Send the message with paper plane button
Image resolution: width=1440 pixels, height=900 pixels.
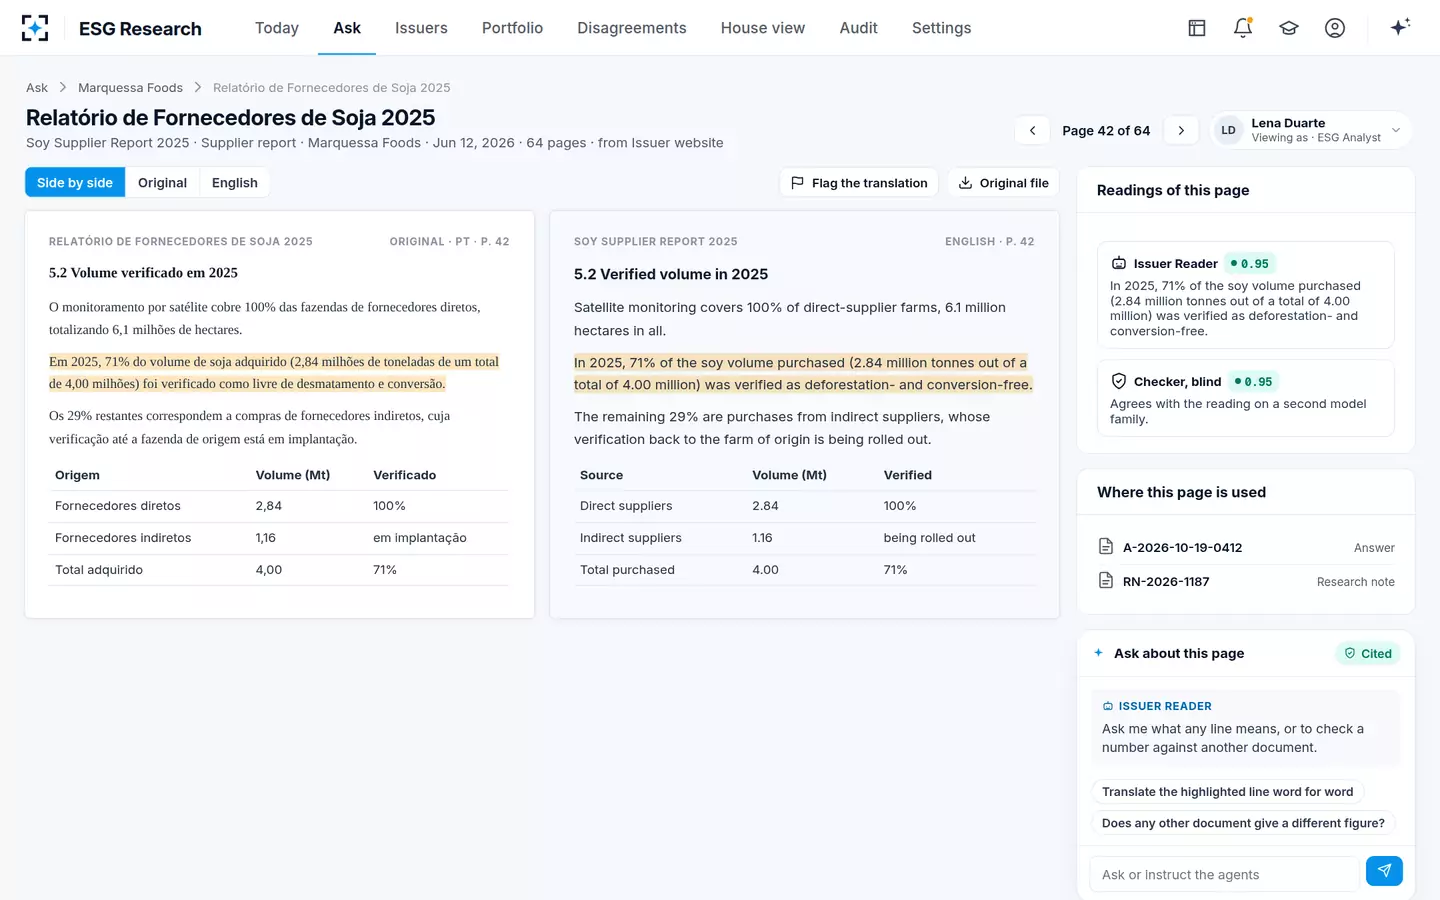1384,871
